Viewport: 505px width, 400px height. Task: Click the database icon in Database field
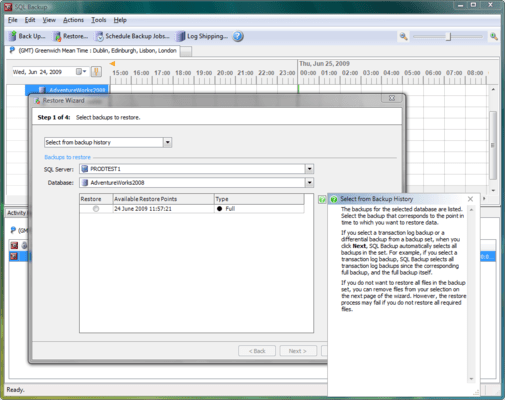point(85,183)
